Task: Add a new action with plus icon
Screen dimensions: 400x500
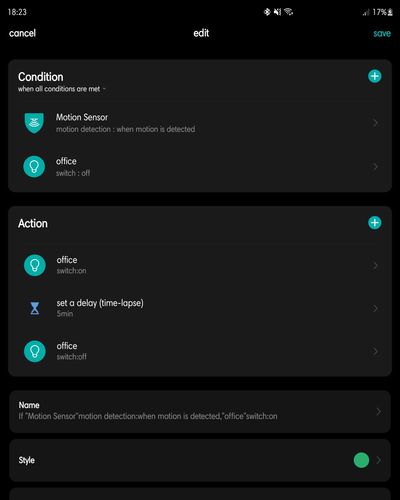Action: [375, 223]
